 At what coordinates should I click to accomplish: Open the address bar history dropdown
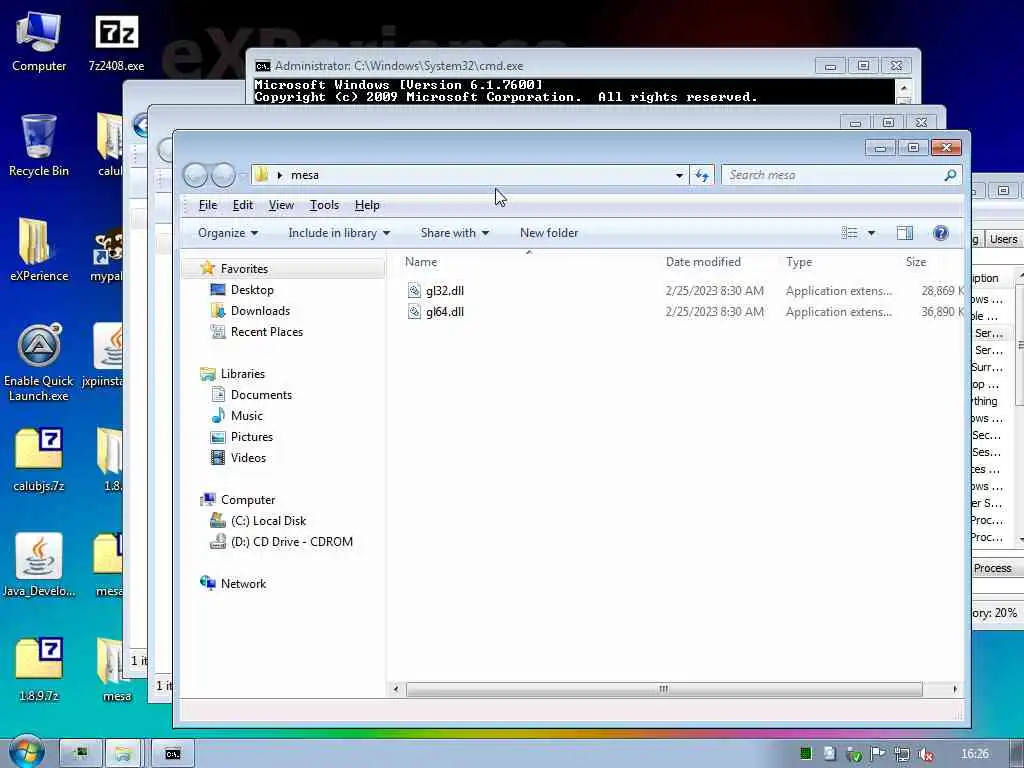click(x=679, y=175)
